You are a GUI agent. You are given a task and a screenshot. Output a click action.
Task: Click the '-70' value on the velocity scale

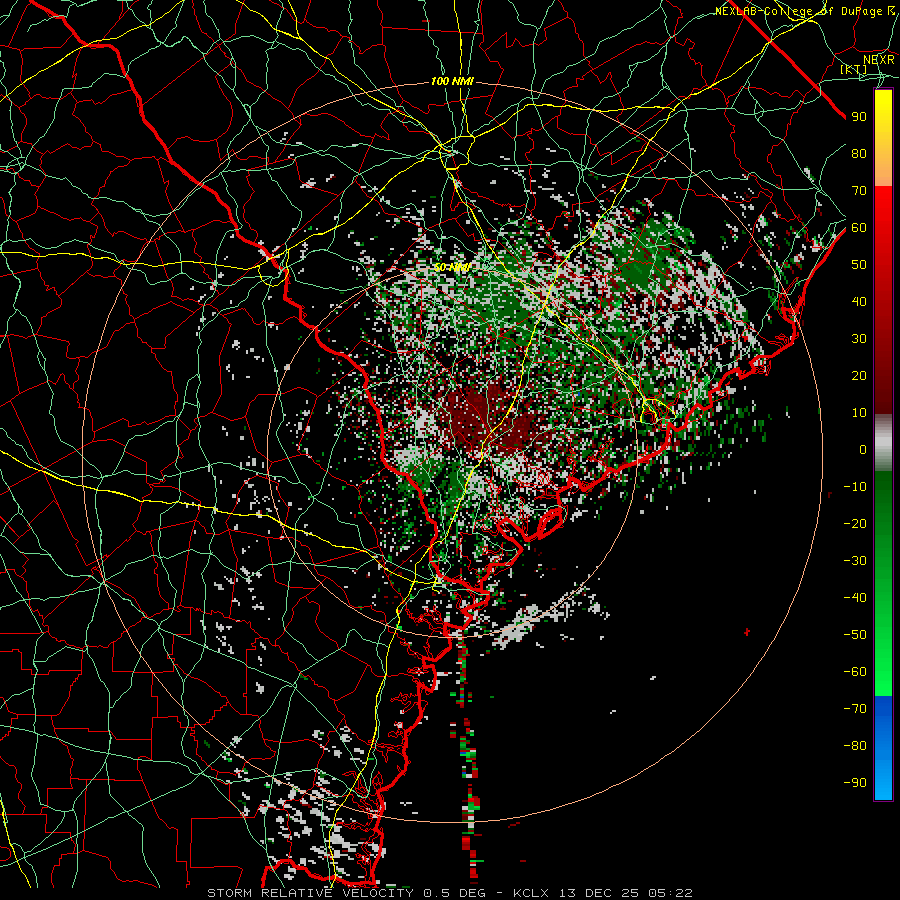tap(855, 709)
